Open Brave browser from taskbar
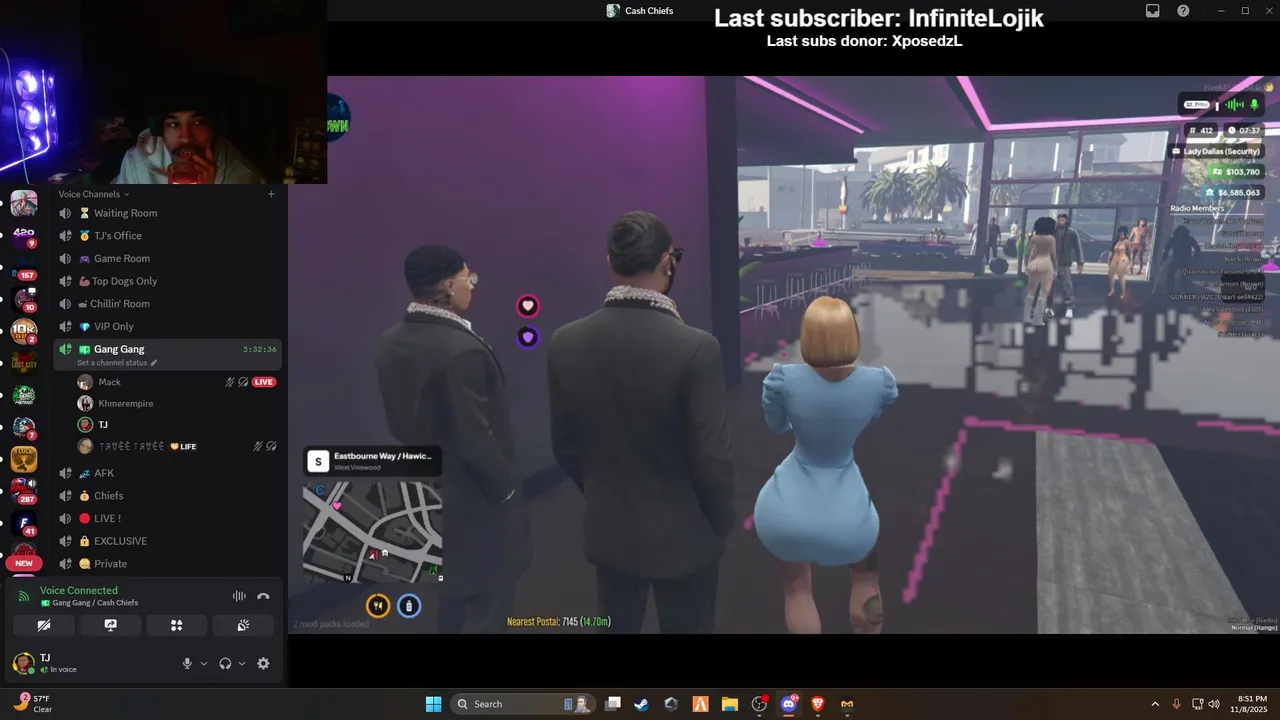This screenshot has width=1280, height=720. point(818,704)
